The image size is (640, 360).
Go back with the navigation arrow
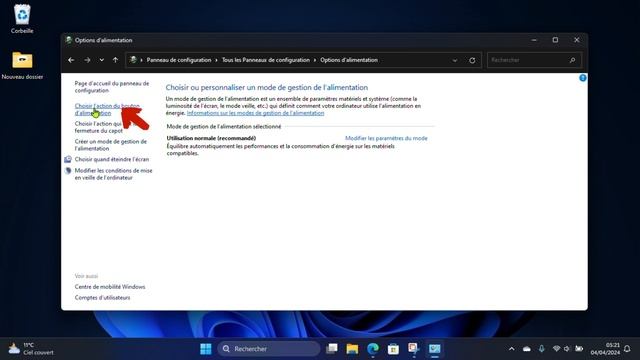(71, 60)
